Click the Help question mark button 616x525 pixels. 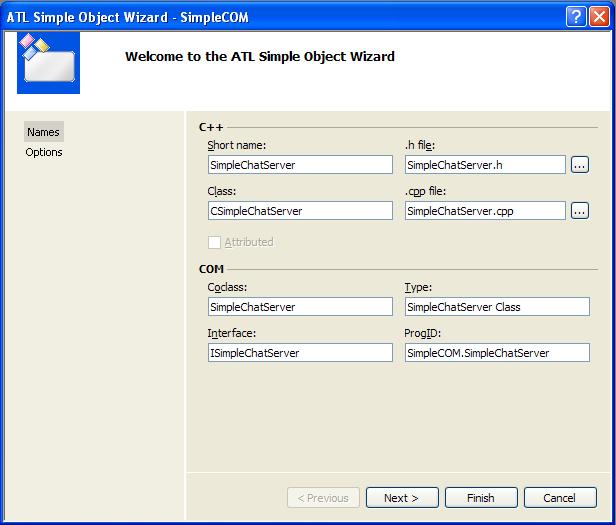point(576,17)
